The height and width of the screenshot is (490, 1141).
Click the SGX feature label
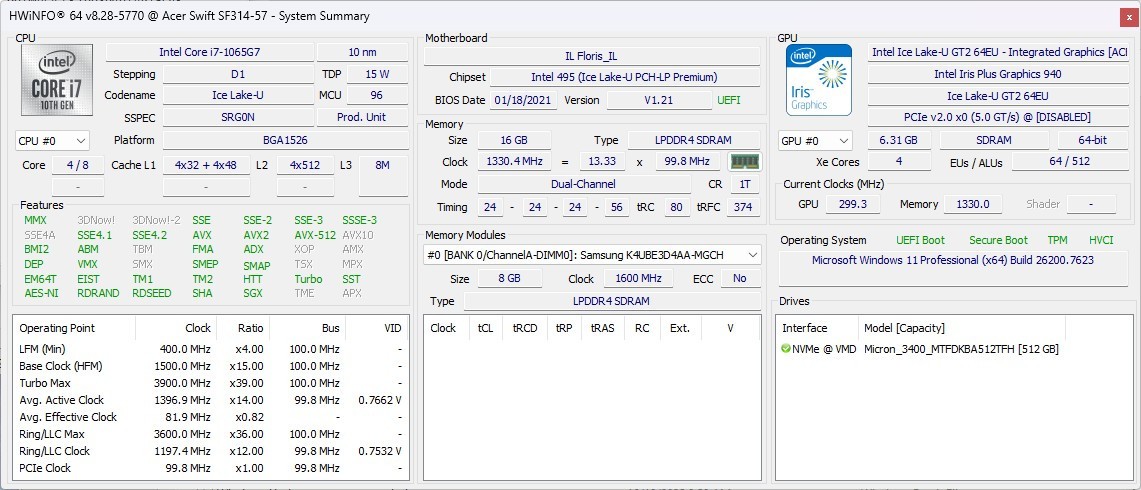(253, 293)
